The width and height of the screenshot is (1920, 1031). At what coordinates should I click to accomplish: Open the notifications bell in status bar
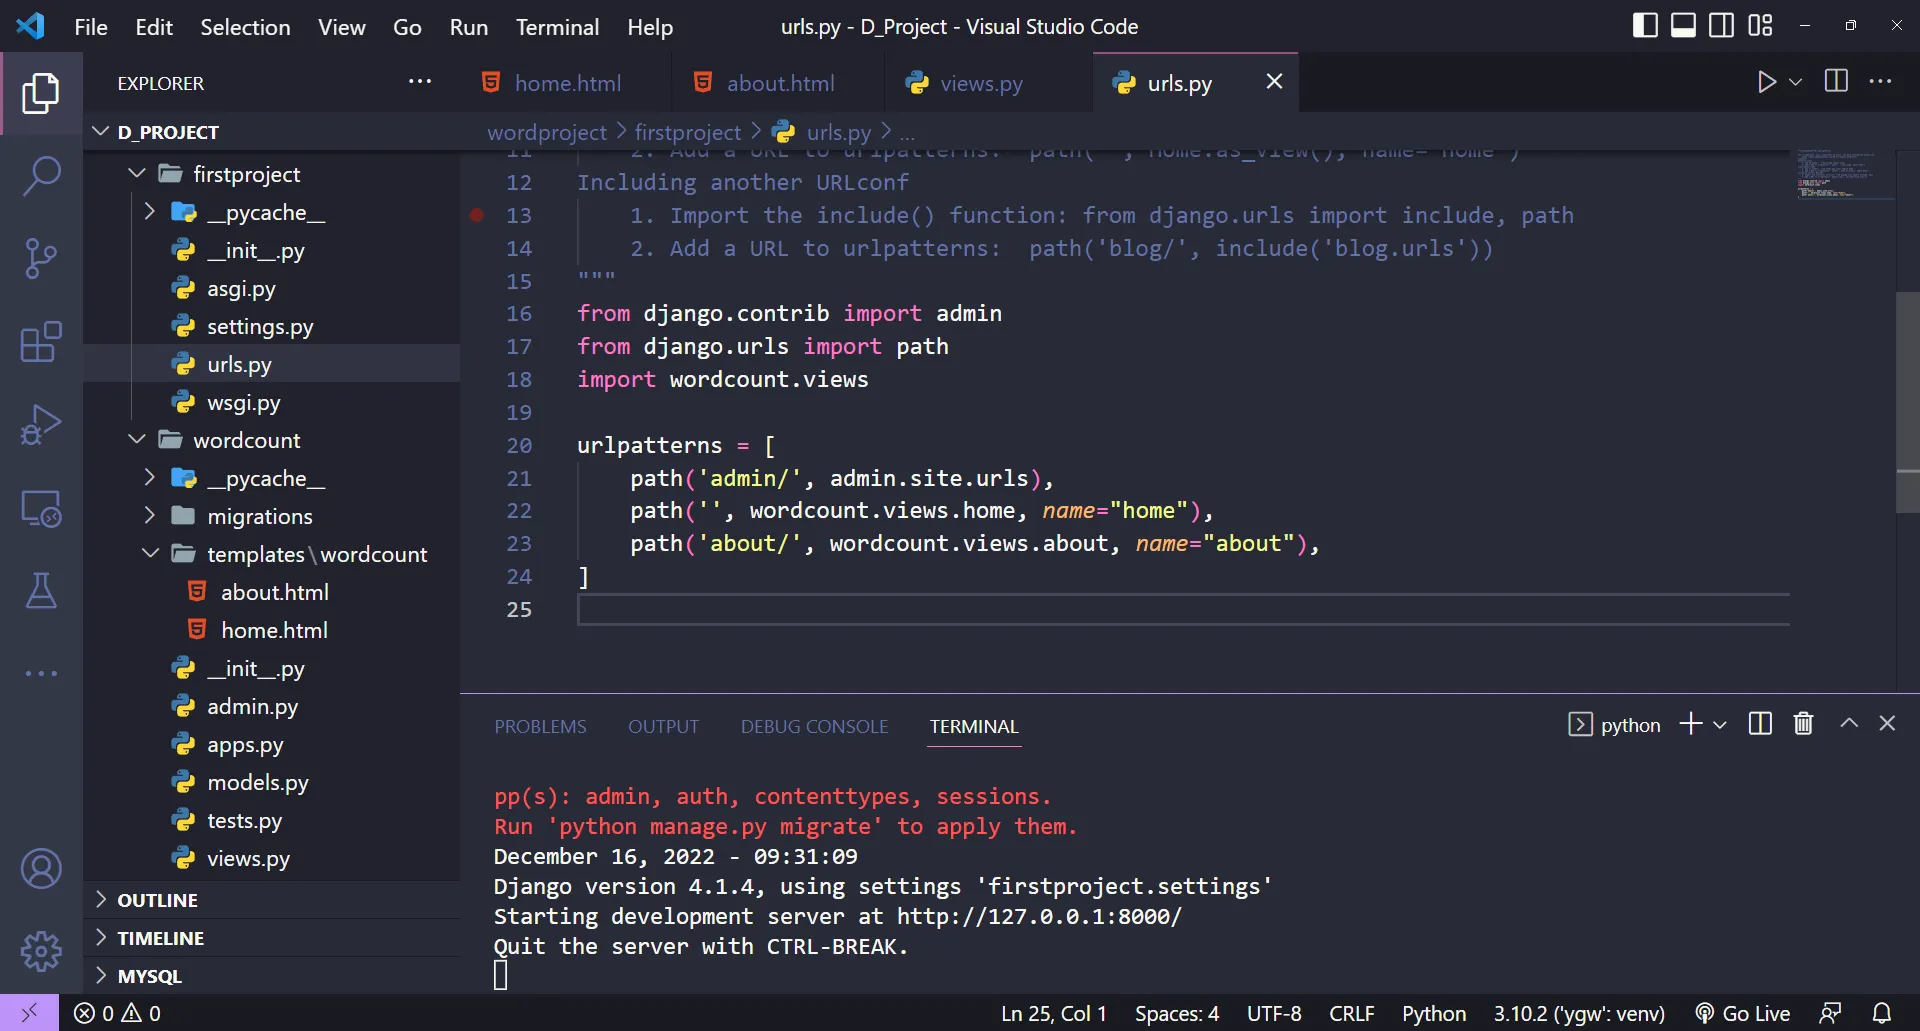1881,1013
